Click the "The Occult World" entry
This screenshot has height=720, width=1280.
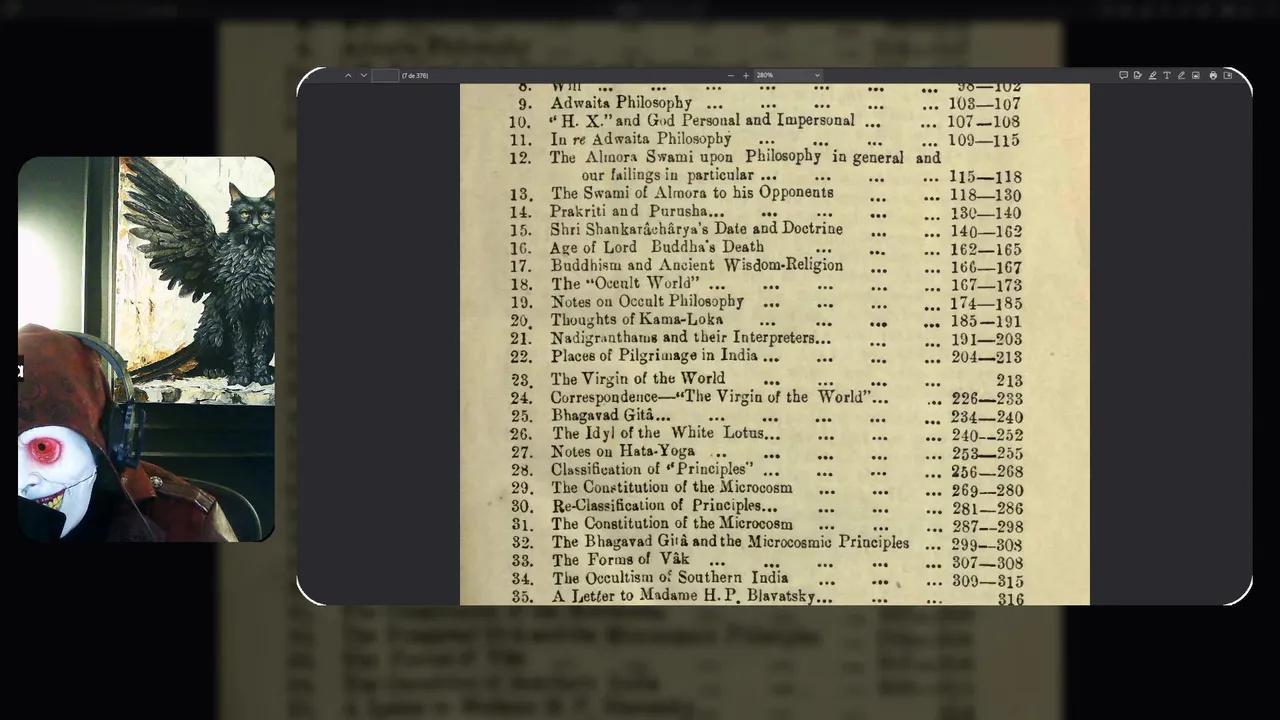(x=623, y=284)
